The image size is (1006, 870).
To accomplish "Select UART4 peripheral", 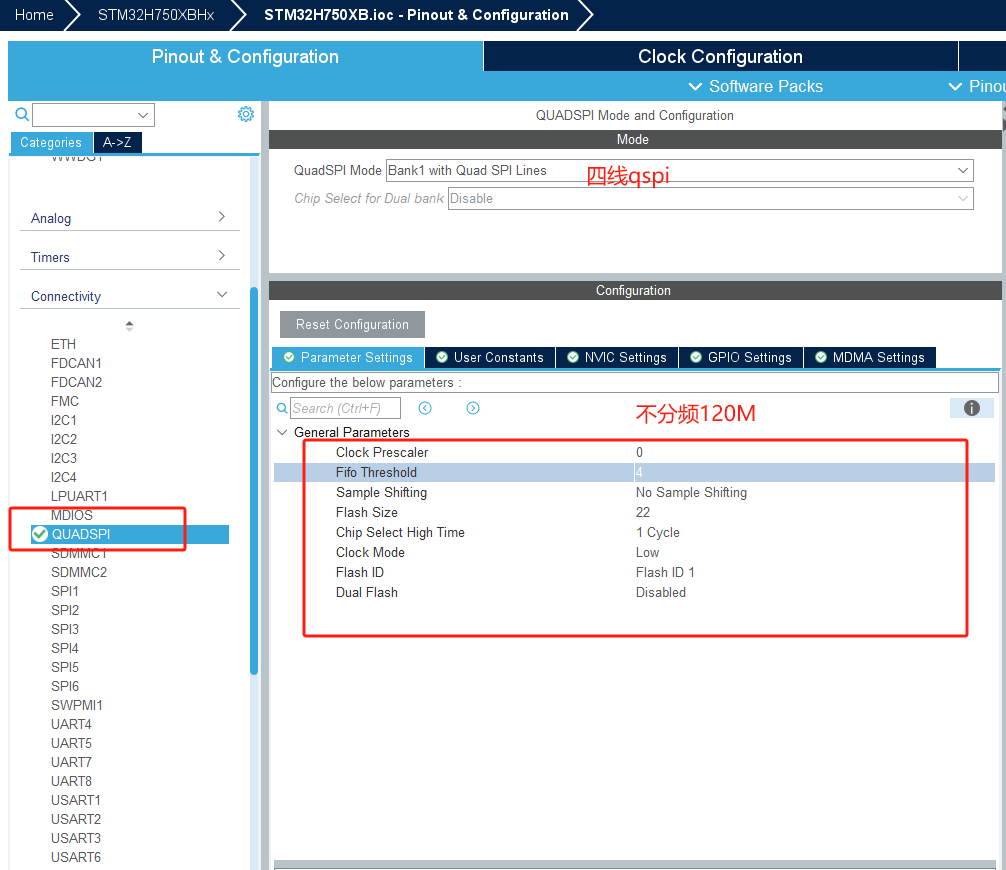I will pos(71,724).
